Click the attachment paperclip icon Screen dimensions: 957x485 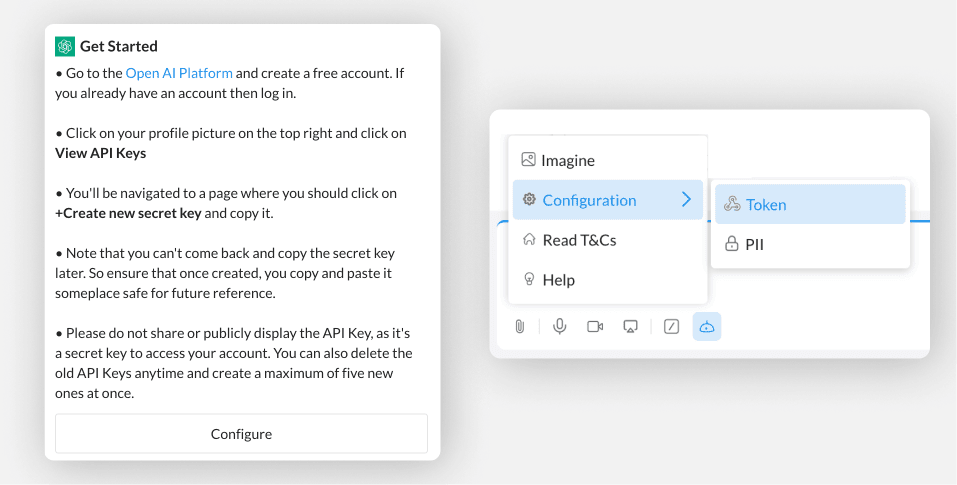519,326
